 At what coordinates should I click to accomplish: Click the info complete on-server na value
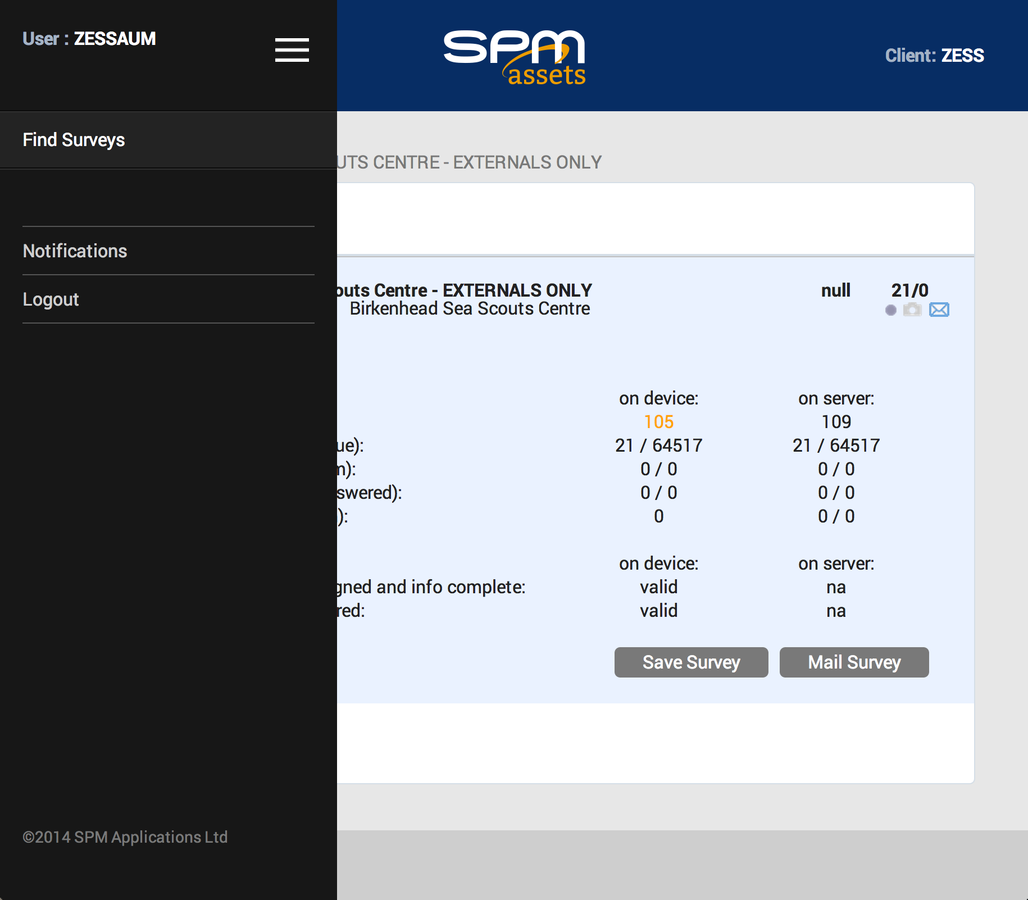click(x=836, y=587)
